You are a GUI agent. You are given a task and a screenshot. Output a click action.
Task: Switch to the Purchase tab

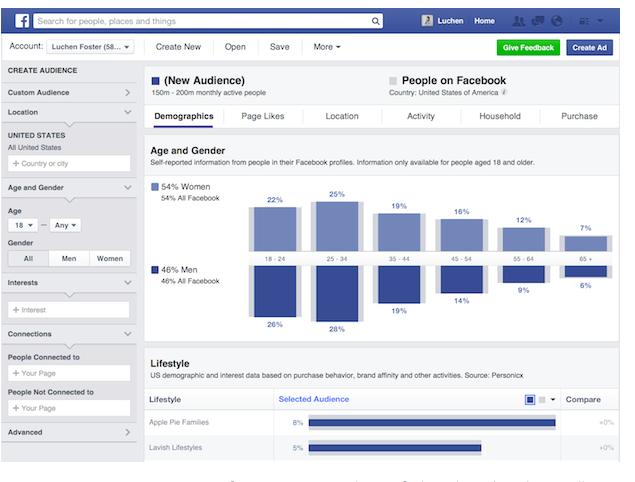580,116
